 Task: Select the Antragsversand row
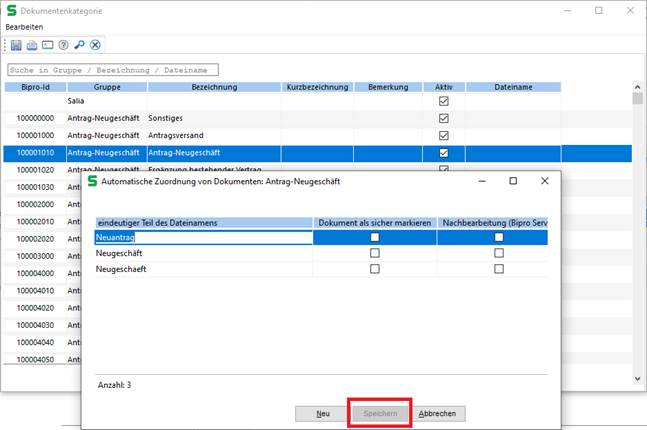(200, 135)
